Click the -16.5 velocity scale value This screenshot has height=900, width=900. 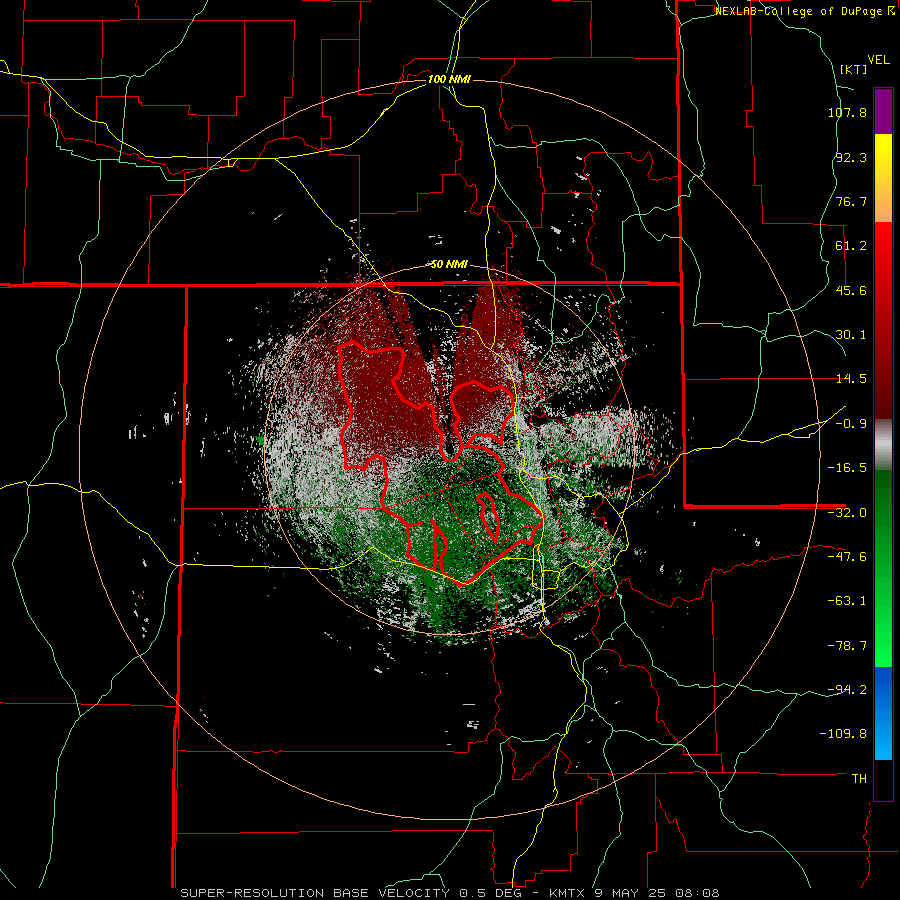[x=847, y=468]
